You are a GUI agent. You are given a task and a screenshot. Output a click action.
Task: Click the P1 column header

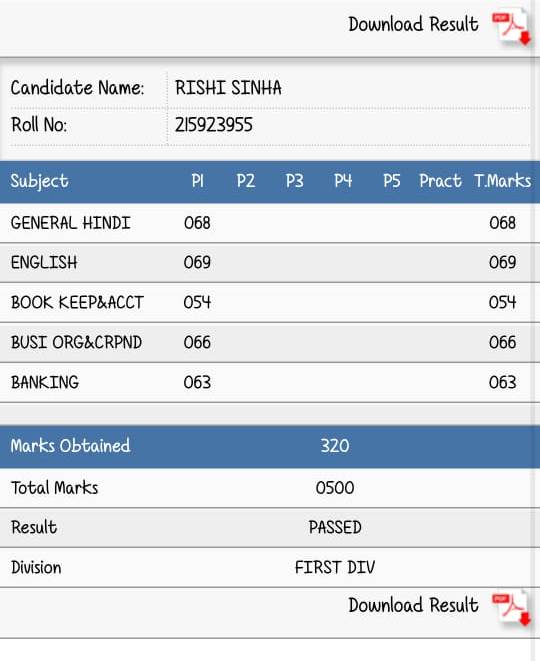tap(198, 181)
